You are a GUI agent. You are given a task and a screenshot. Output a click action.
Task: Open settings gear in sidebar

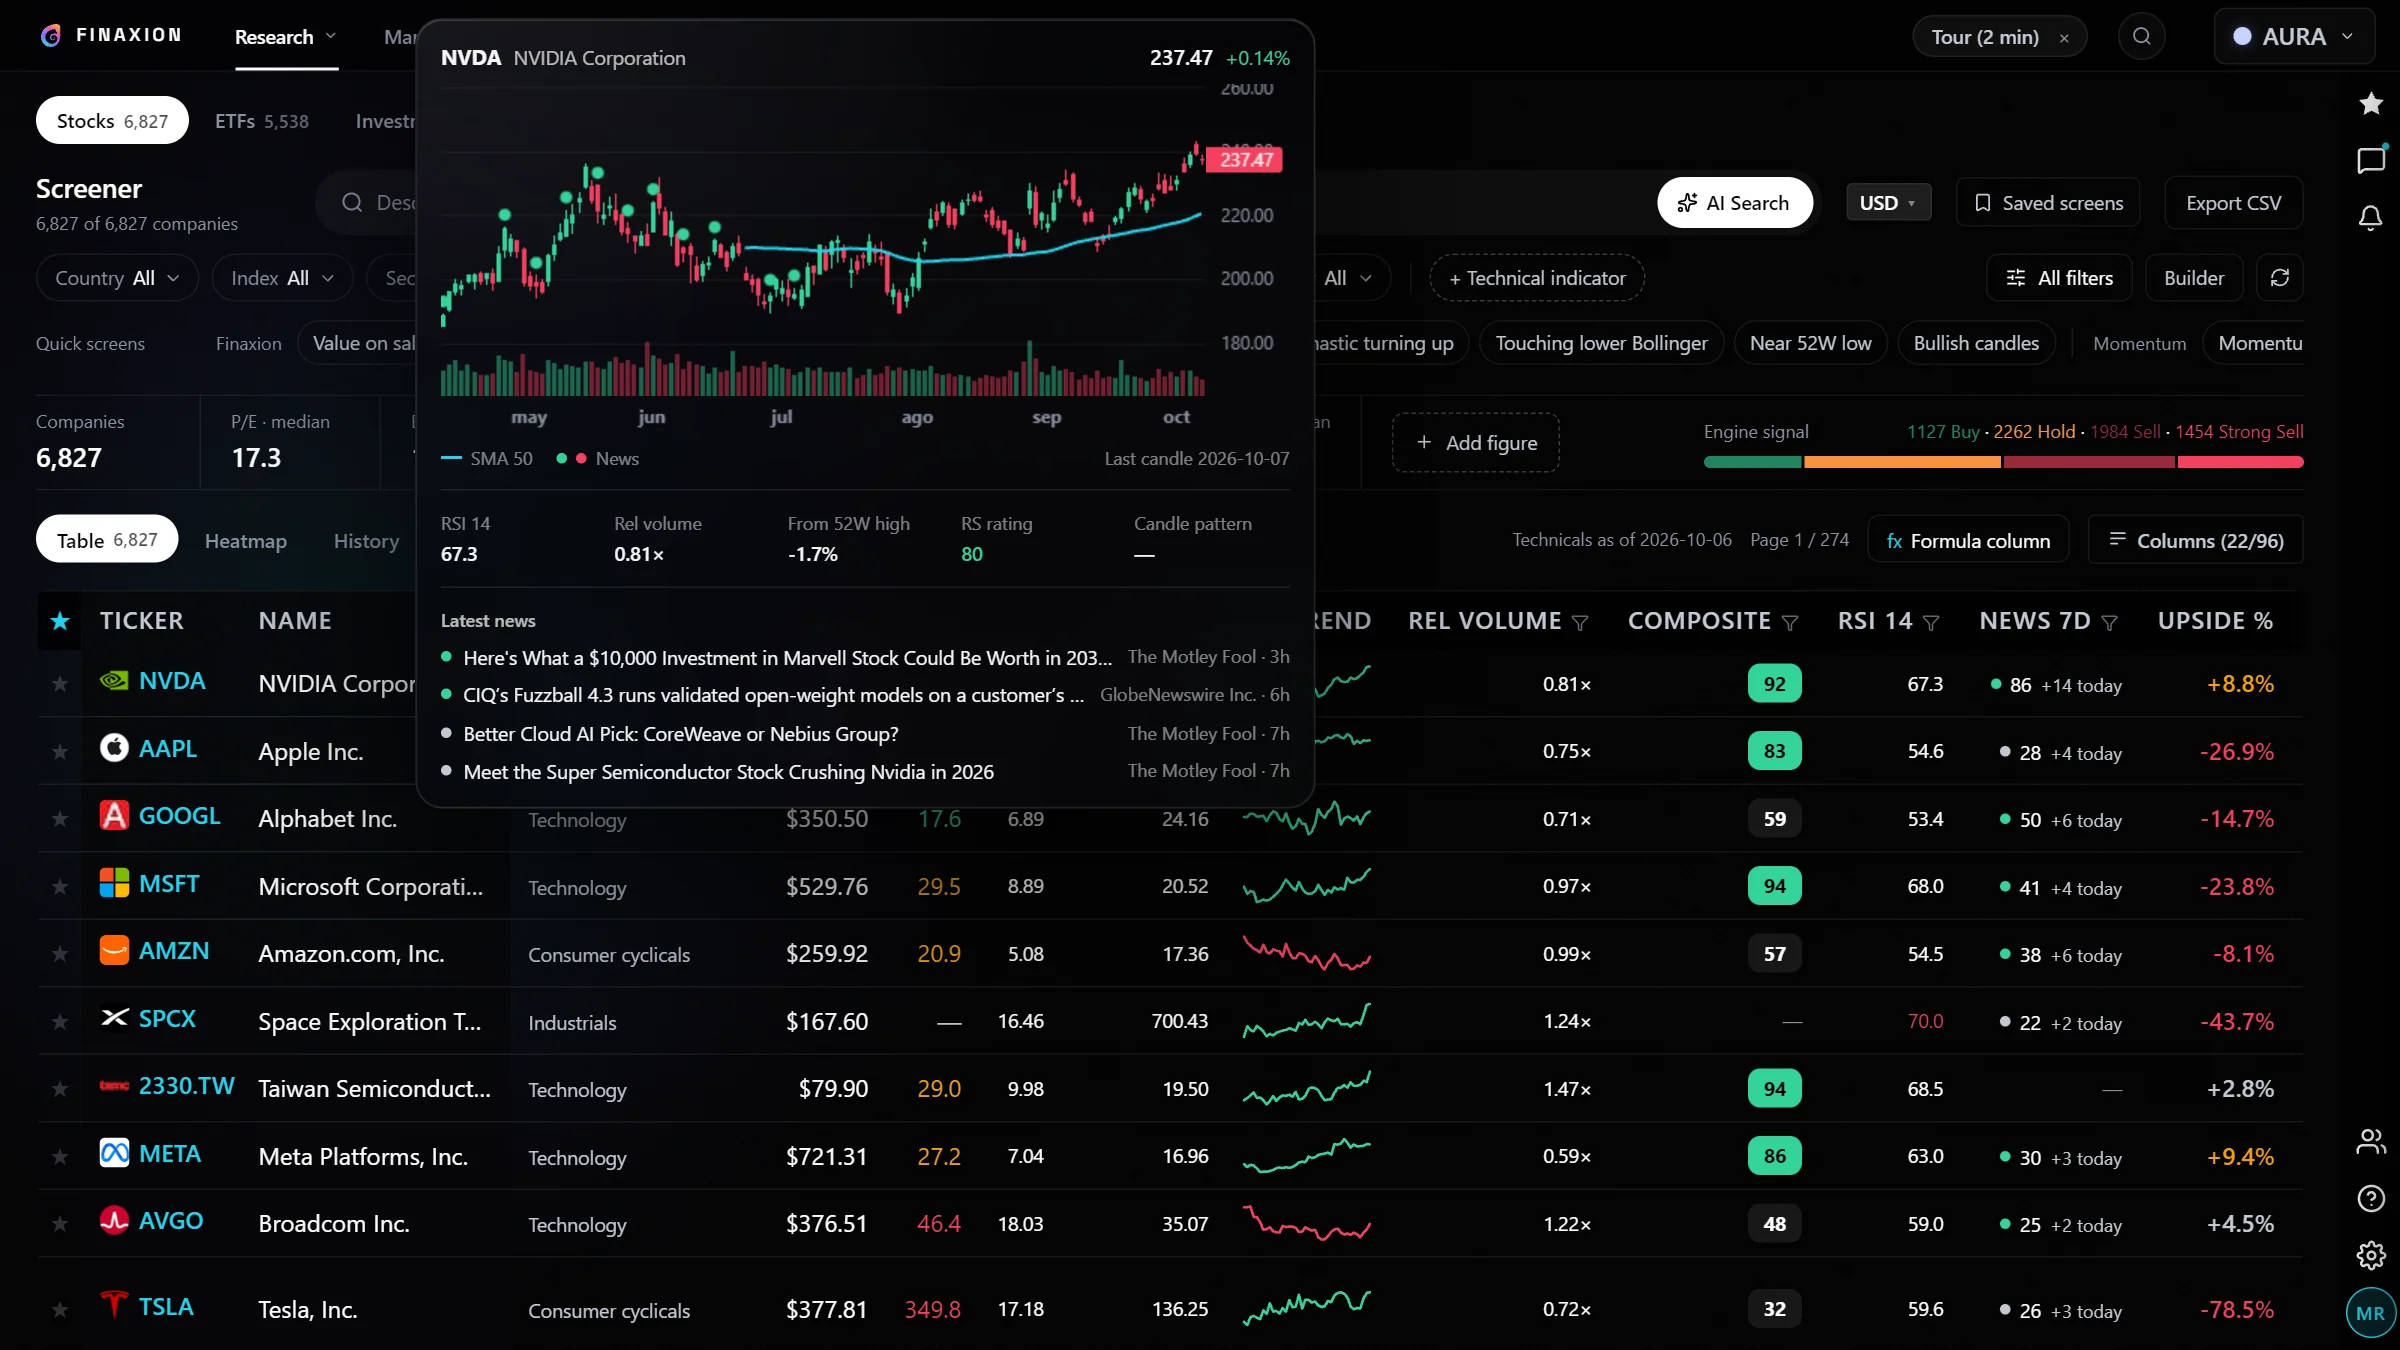[2371, 1255]
